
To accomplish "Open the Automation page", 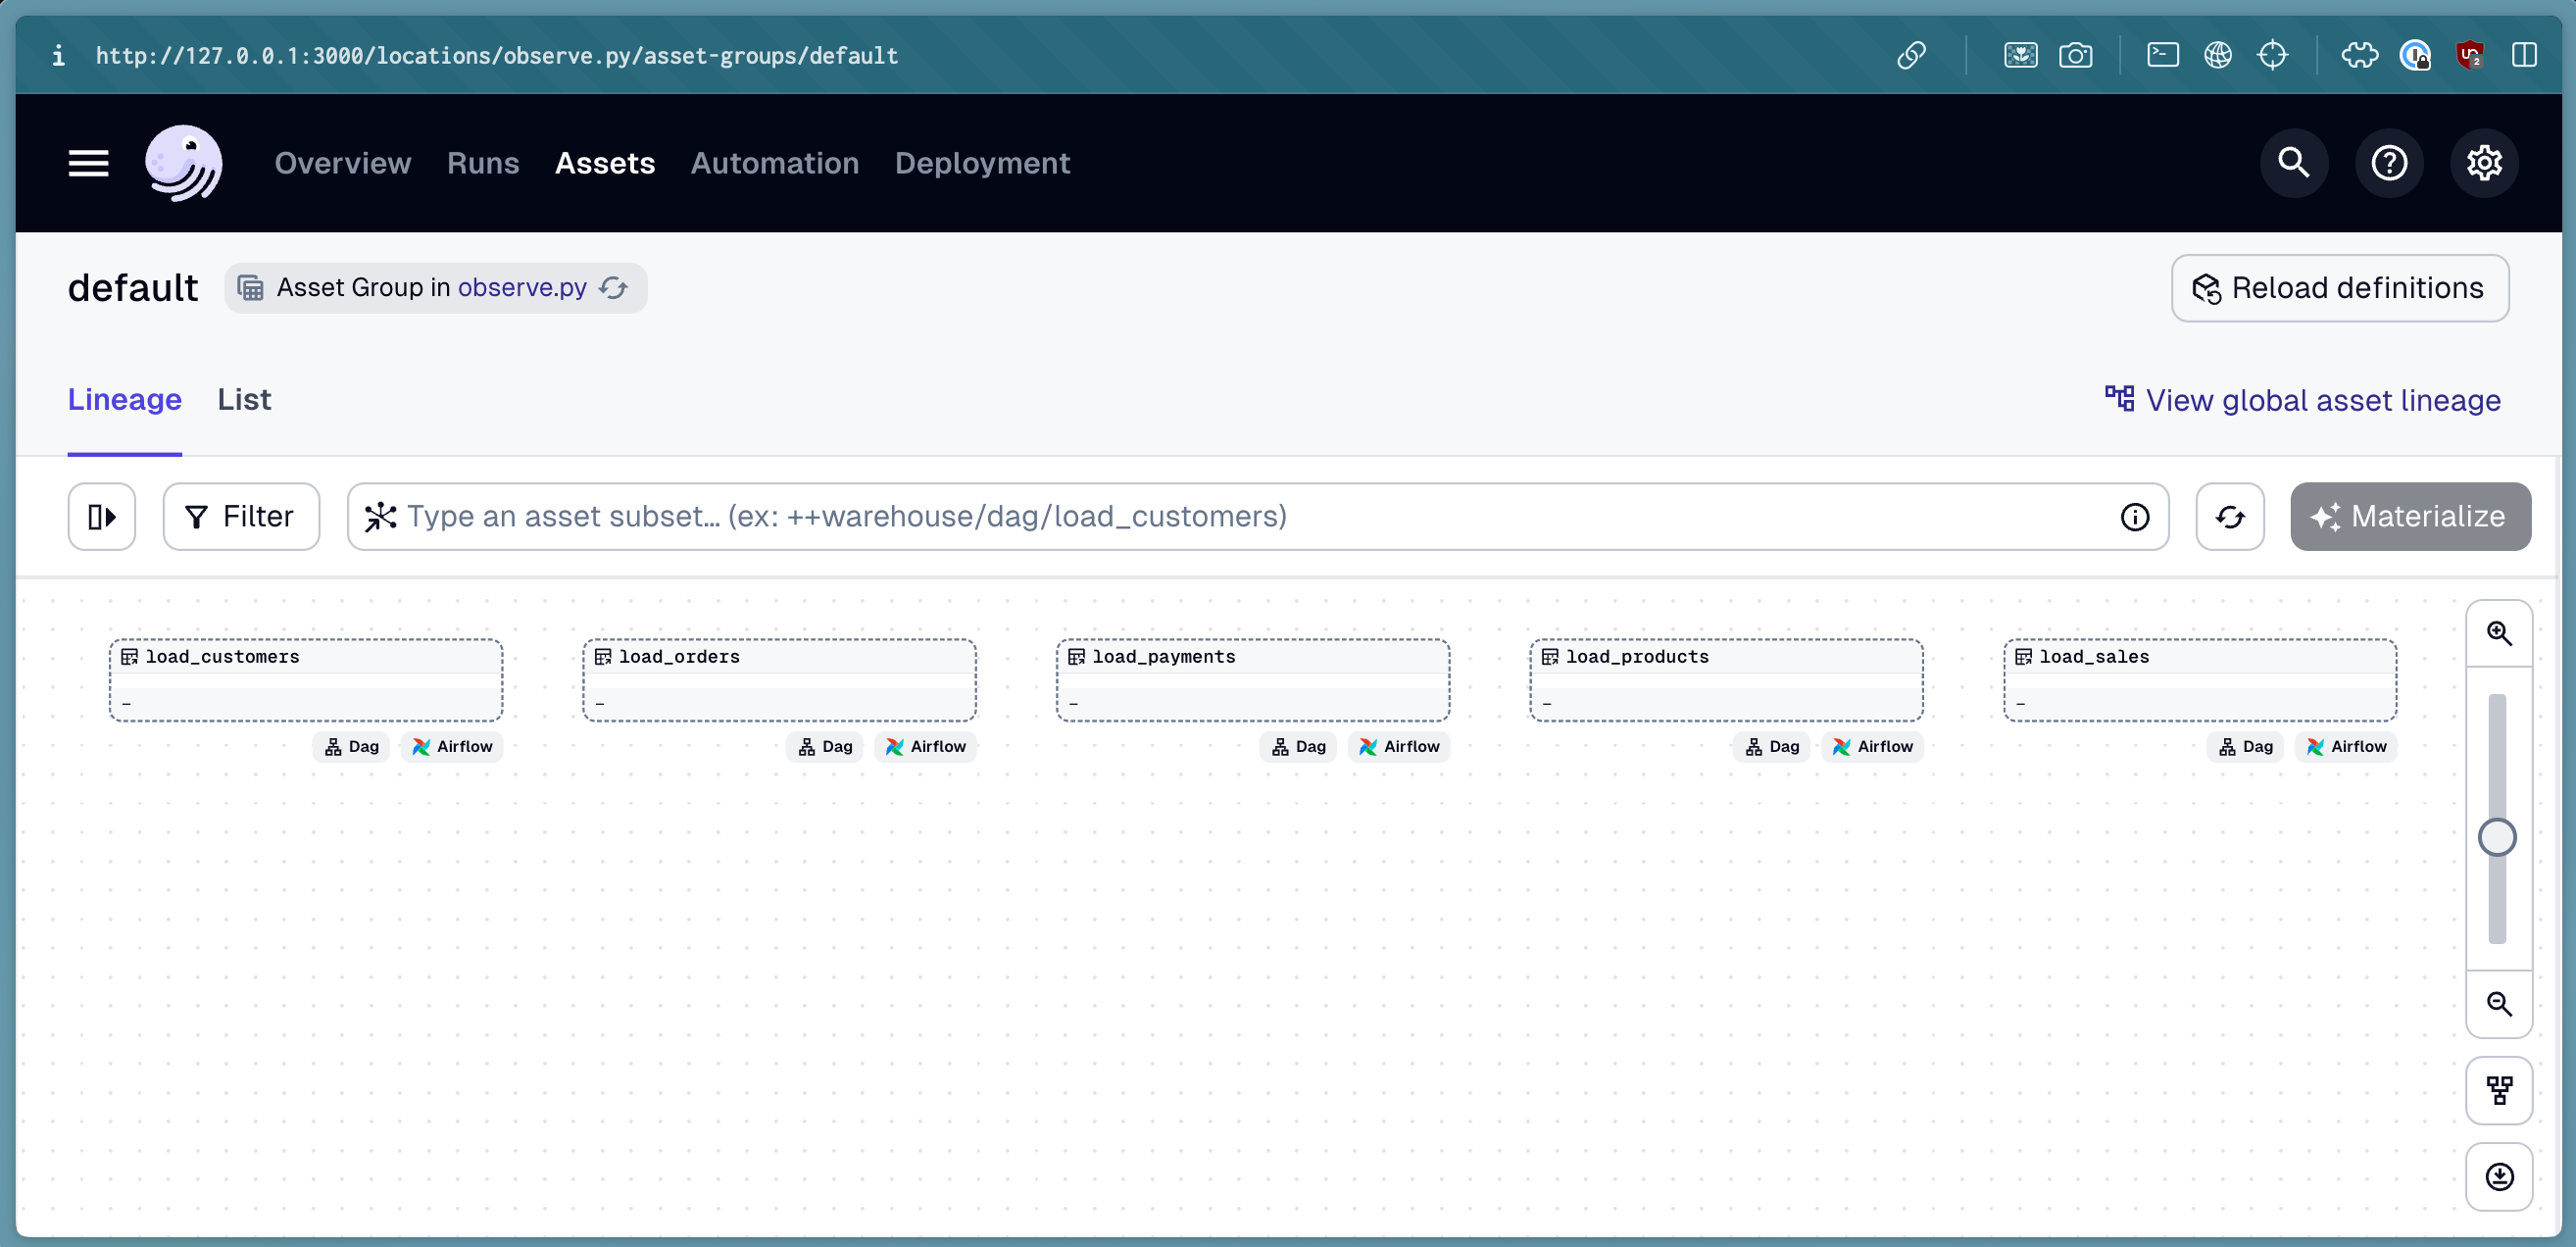I will coord(775,163).
